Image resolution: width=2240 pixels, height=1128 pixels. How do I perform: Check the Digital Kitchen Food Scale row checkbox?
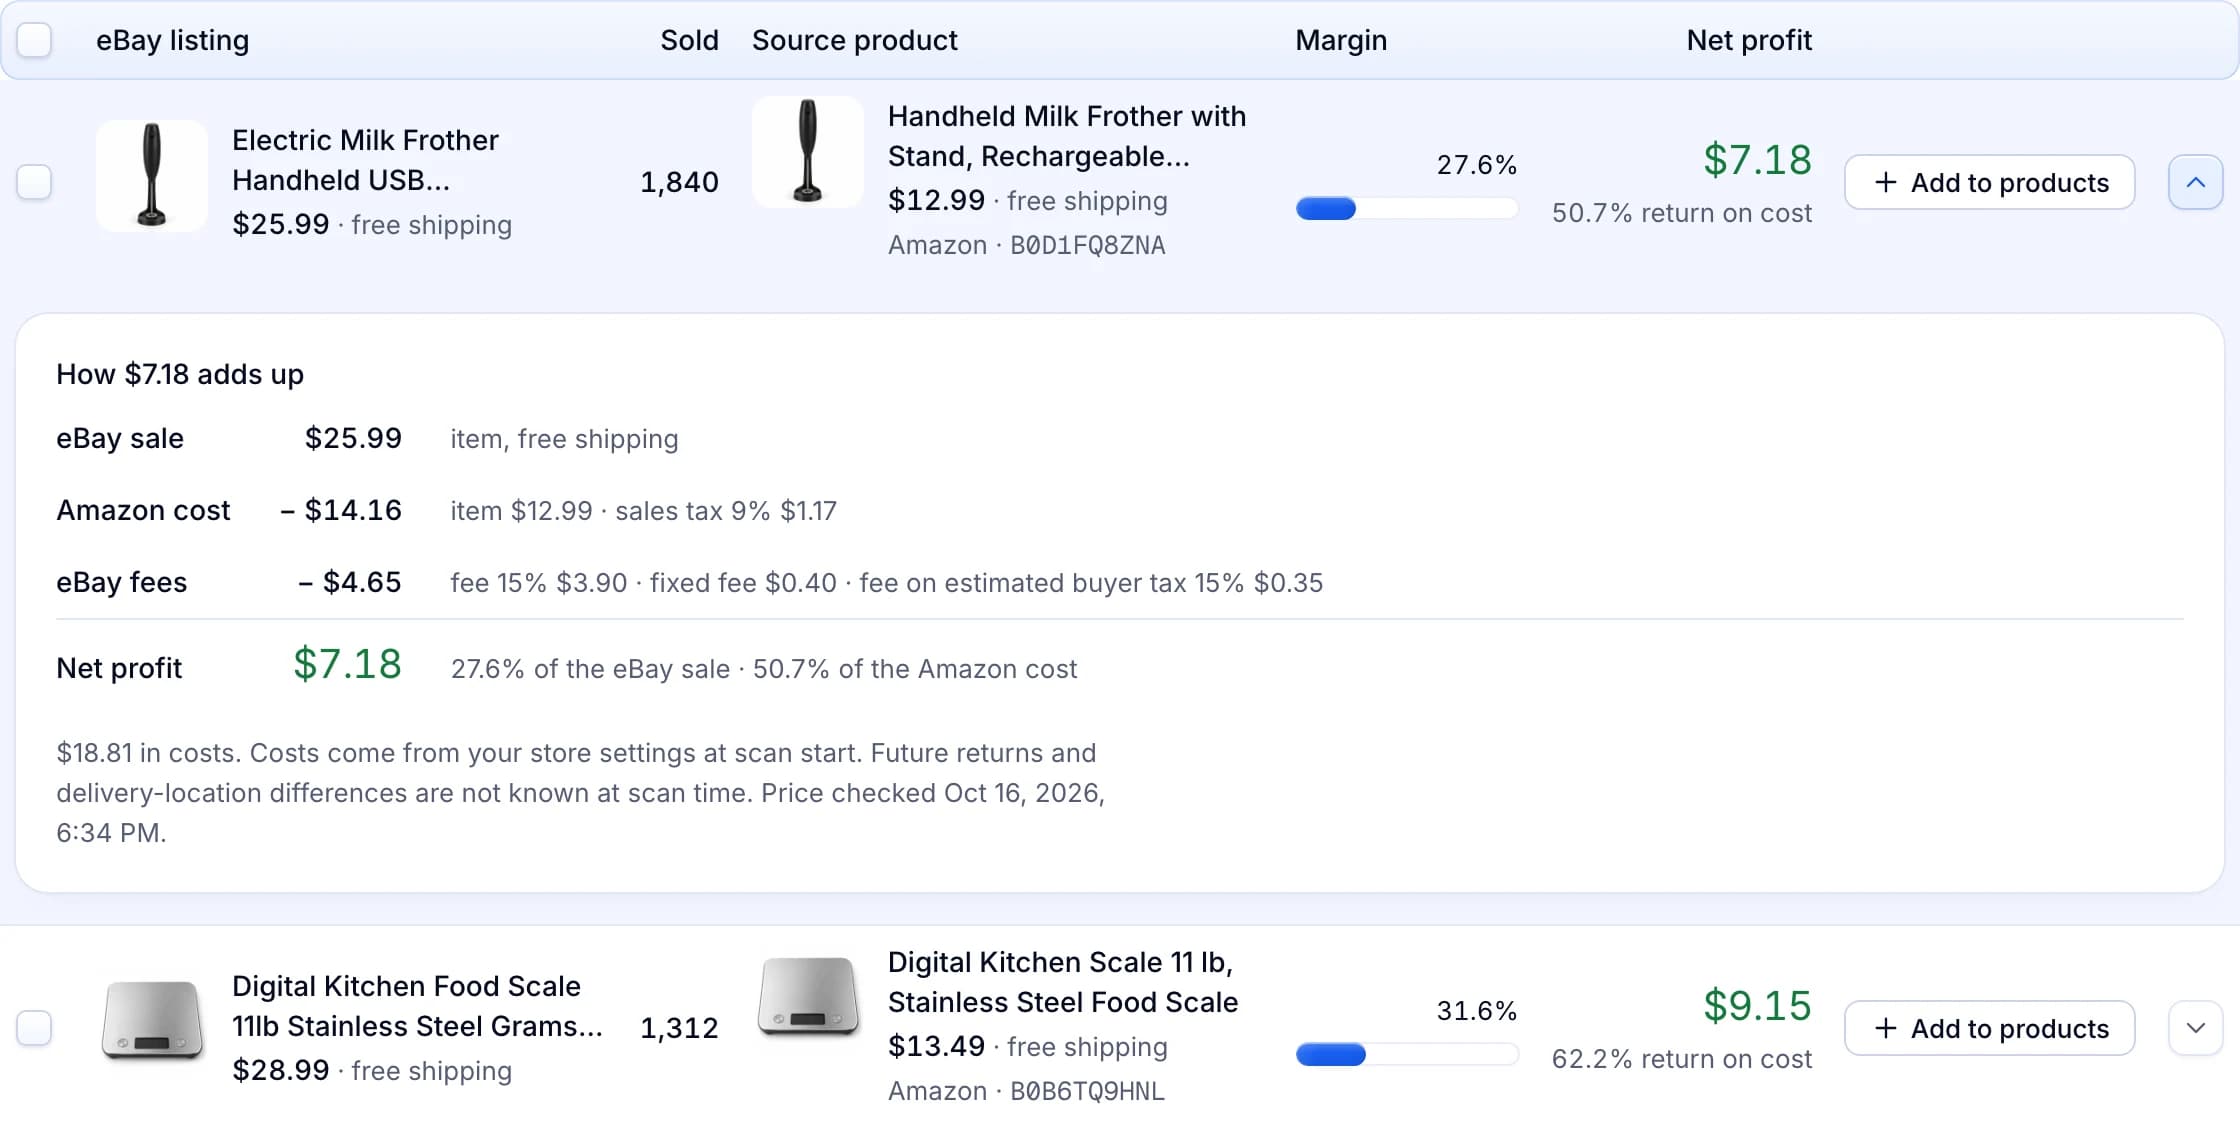tap(34, 1028)
